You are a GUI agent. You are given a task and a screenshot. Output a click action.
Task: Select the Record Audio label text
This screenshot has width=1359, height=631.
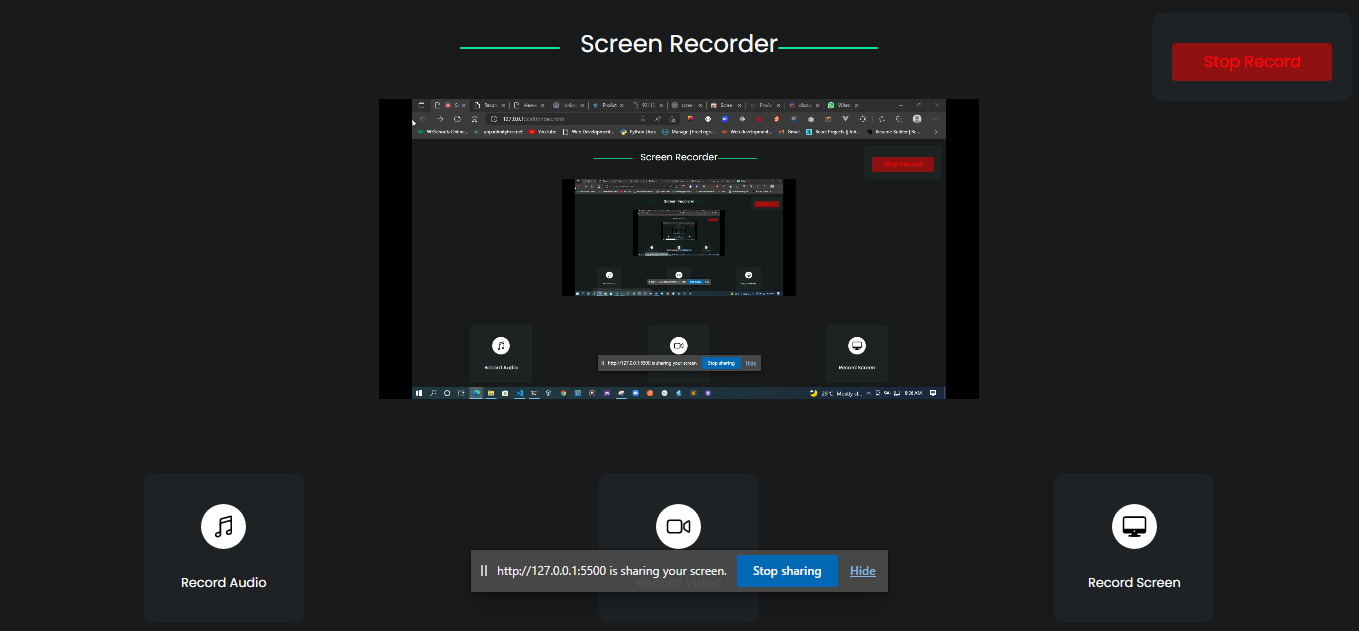tap(224, 583)
